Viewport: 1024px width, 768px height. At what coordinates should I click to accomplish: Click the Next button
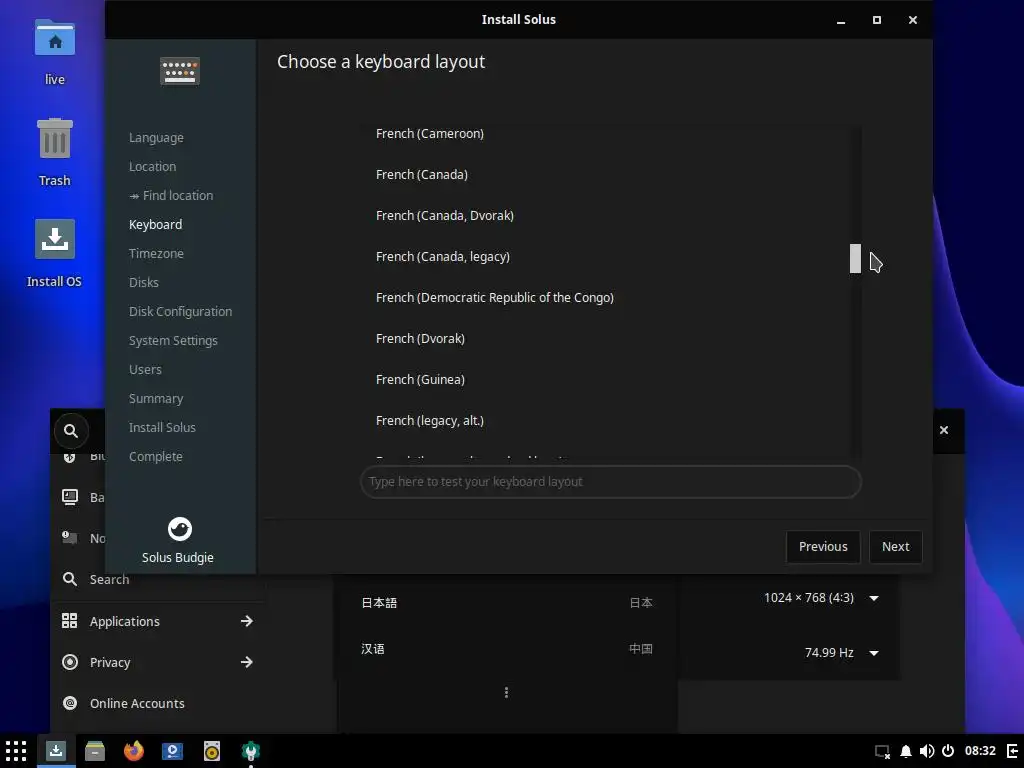pos(895,547)
